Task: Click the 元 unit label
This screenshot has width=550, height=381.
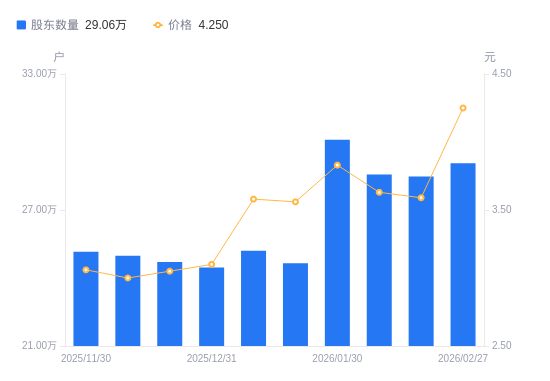Action: point(490,56)
